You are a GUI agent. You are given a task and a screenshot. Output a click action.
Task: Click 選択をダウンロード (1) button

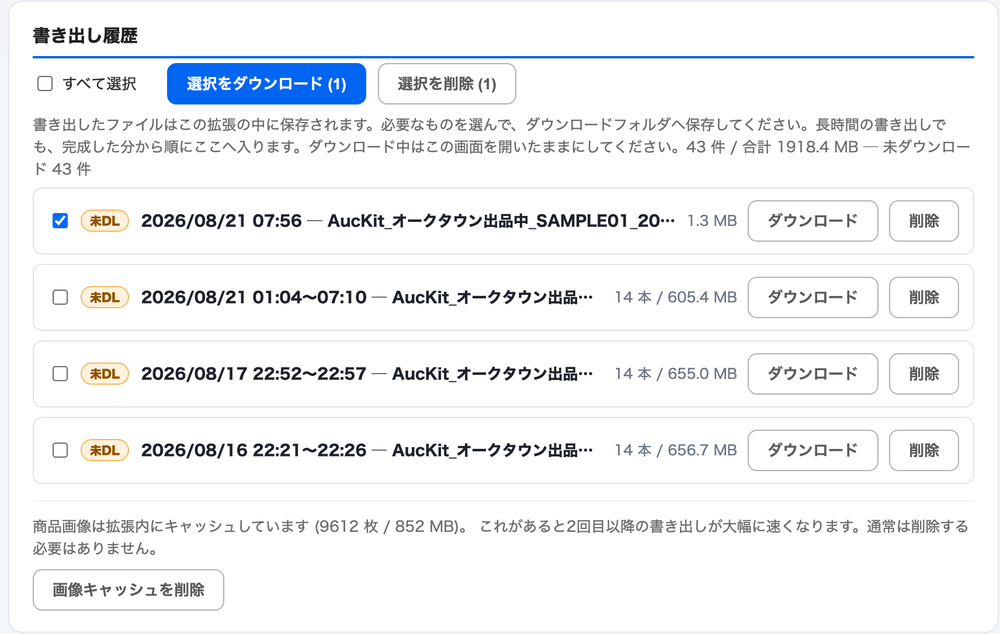point(267,84)
